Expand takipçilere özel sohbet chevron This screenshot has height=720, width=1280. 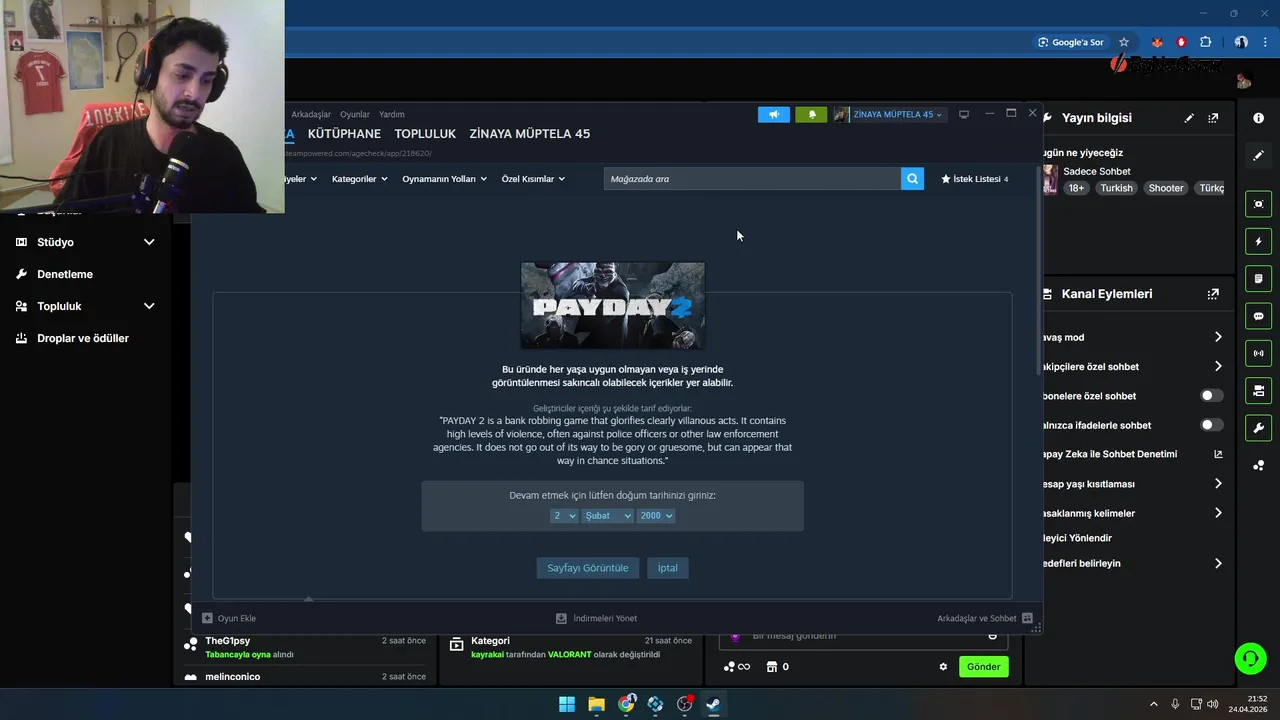pyautogui.click(x=1218, y=366)
